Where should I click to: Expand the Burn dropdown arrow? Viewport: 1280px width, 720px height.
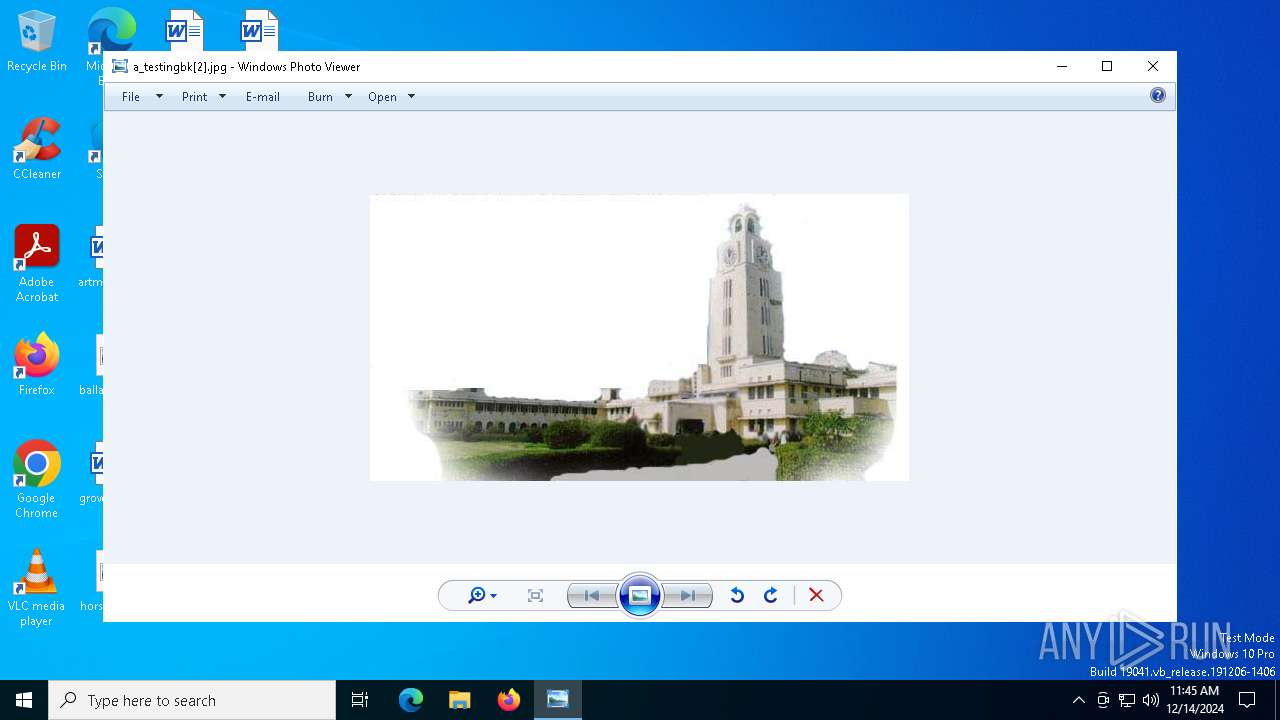coord(348,97)
